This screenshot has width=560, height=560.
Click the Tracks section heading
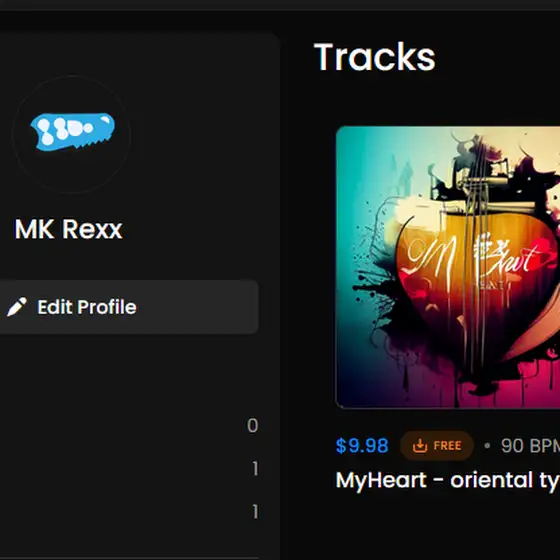tap(375, 57)
